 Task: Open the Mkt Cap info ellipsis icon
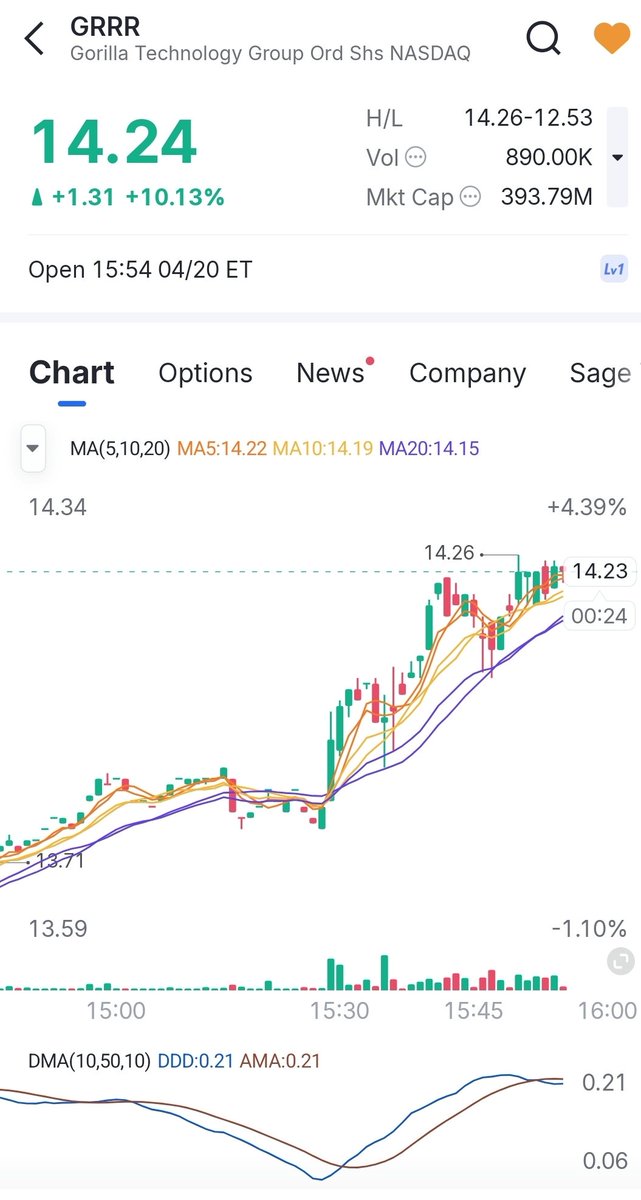469,197
